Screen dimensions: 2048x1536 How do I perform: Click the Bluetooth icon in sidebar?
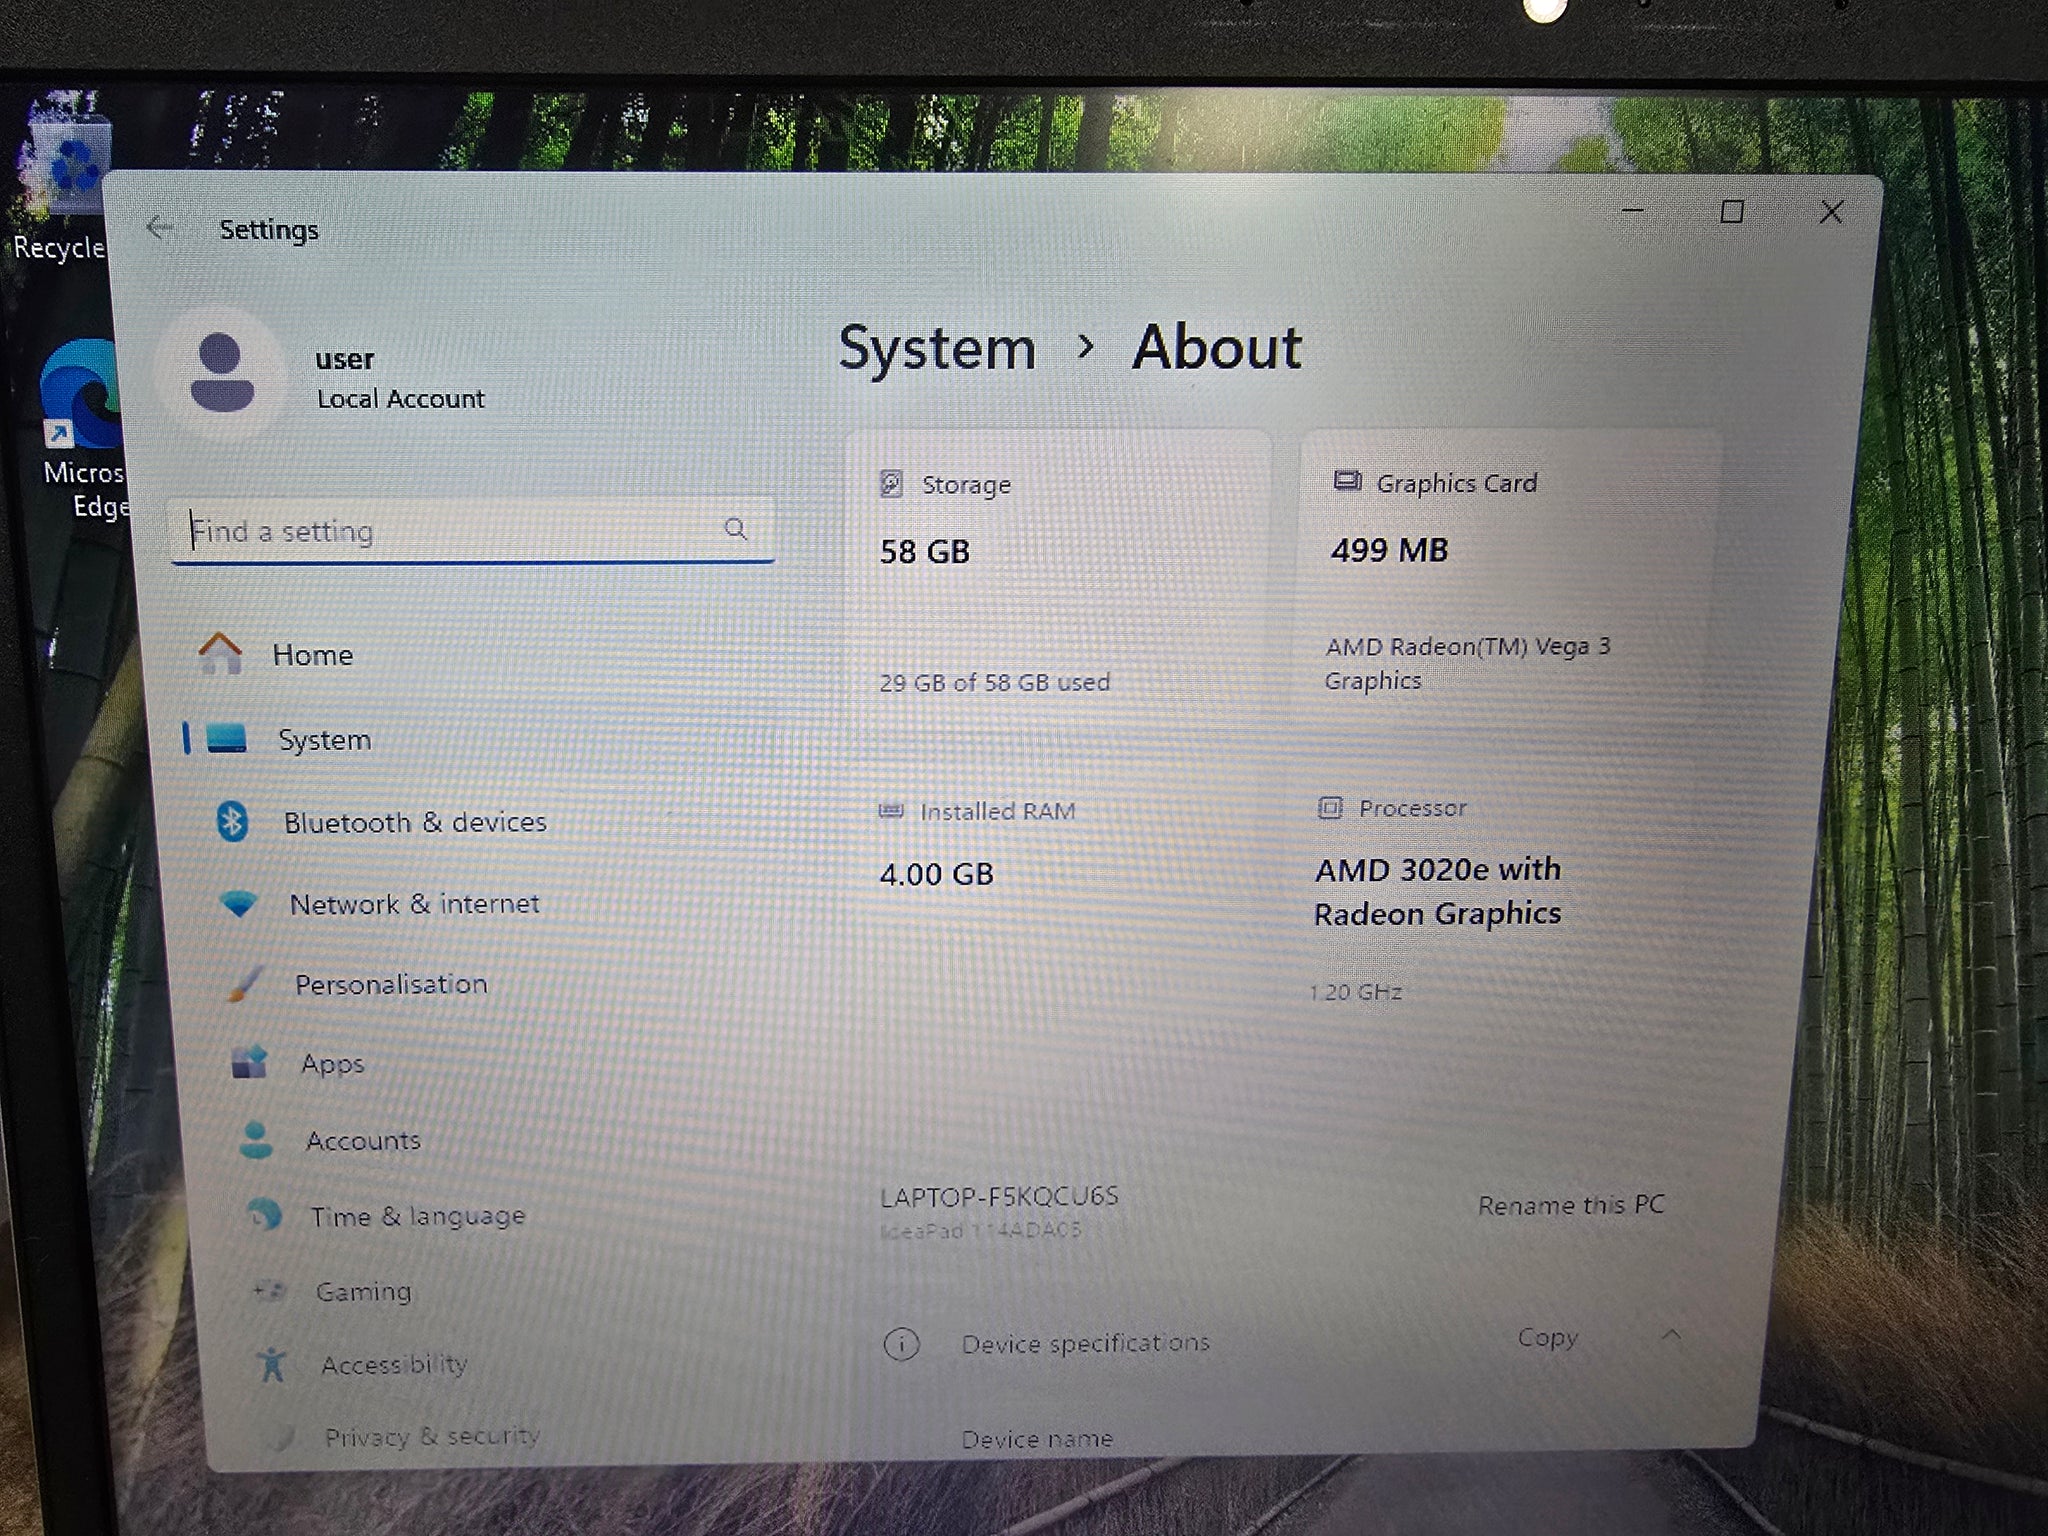[x=233, y=822]
